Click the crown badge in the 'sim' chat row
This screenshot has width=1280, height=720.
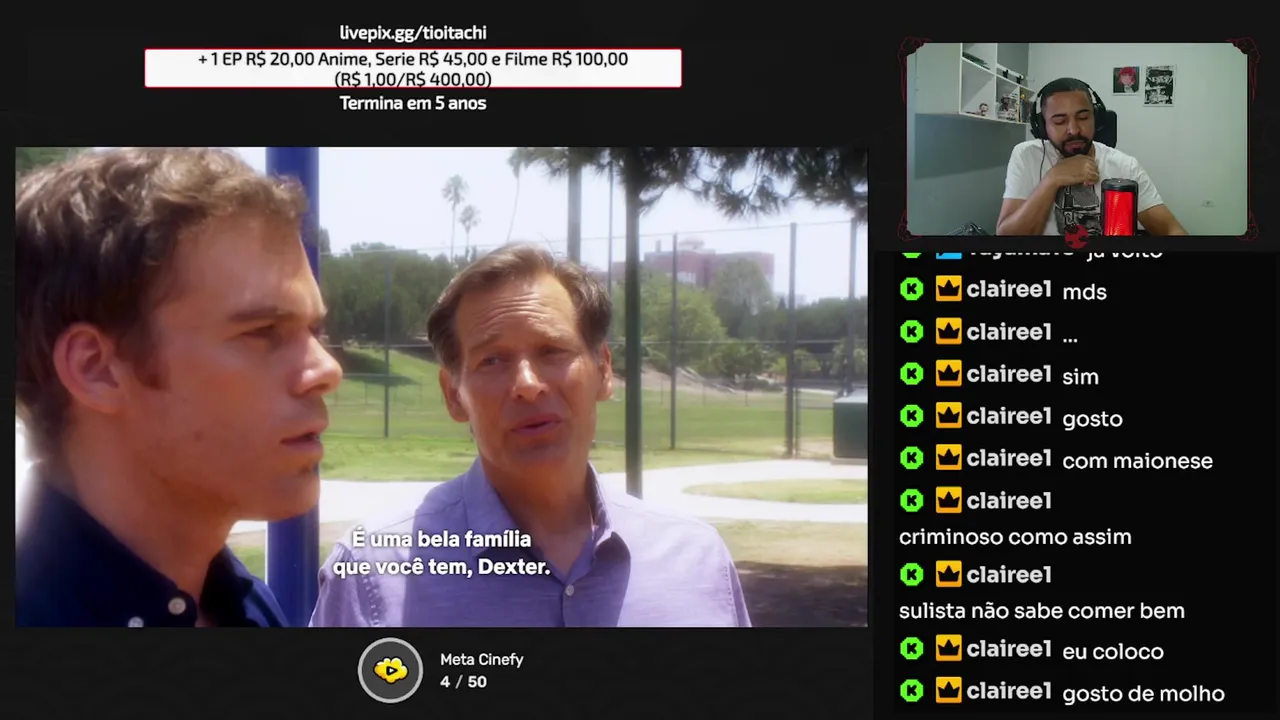pos(948,374)
